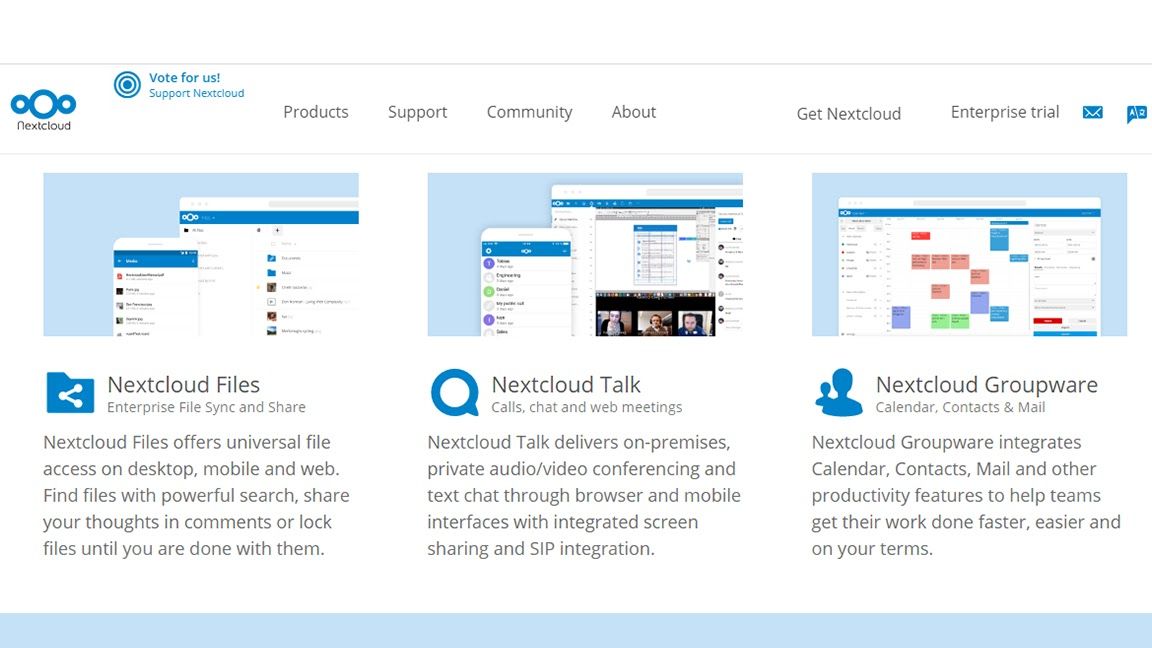Click the language translation icon
1152x648 pixels.
coord(1135,113)
